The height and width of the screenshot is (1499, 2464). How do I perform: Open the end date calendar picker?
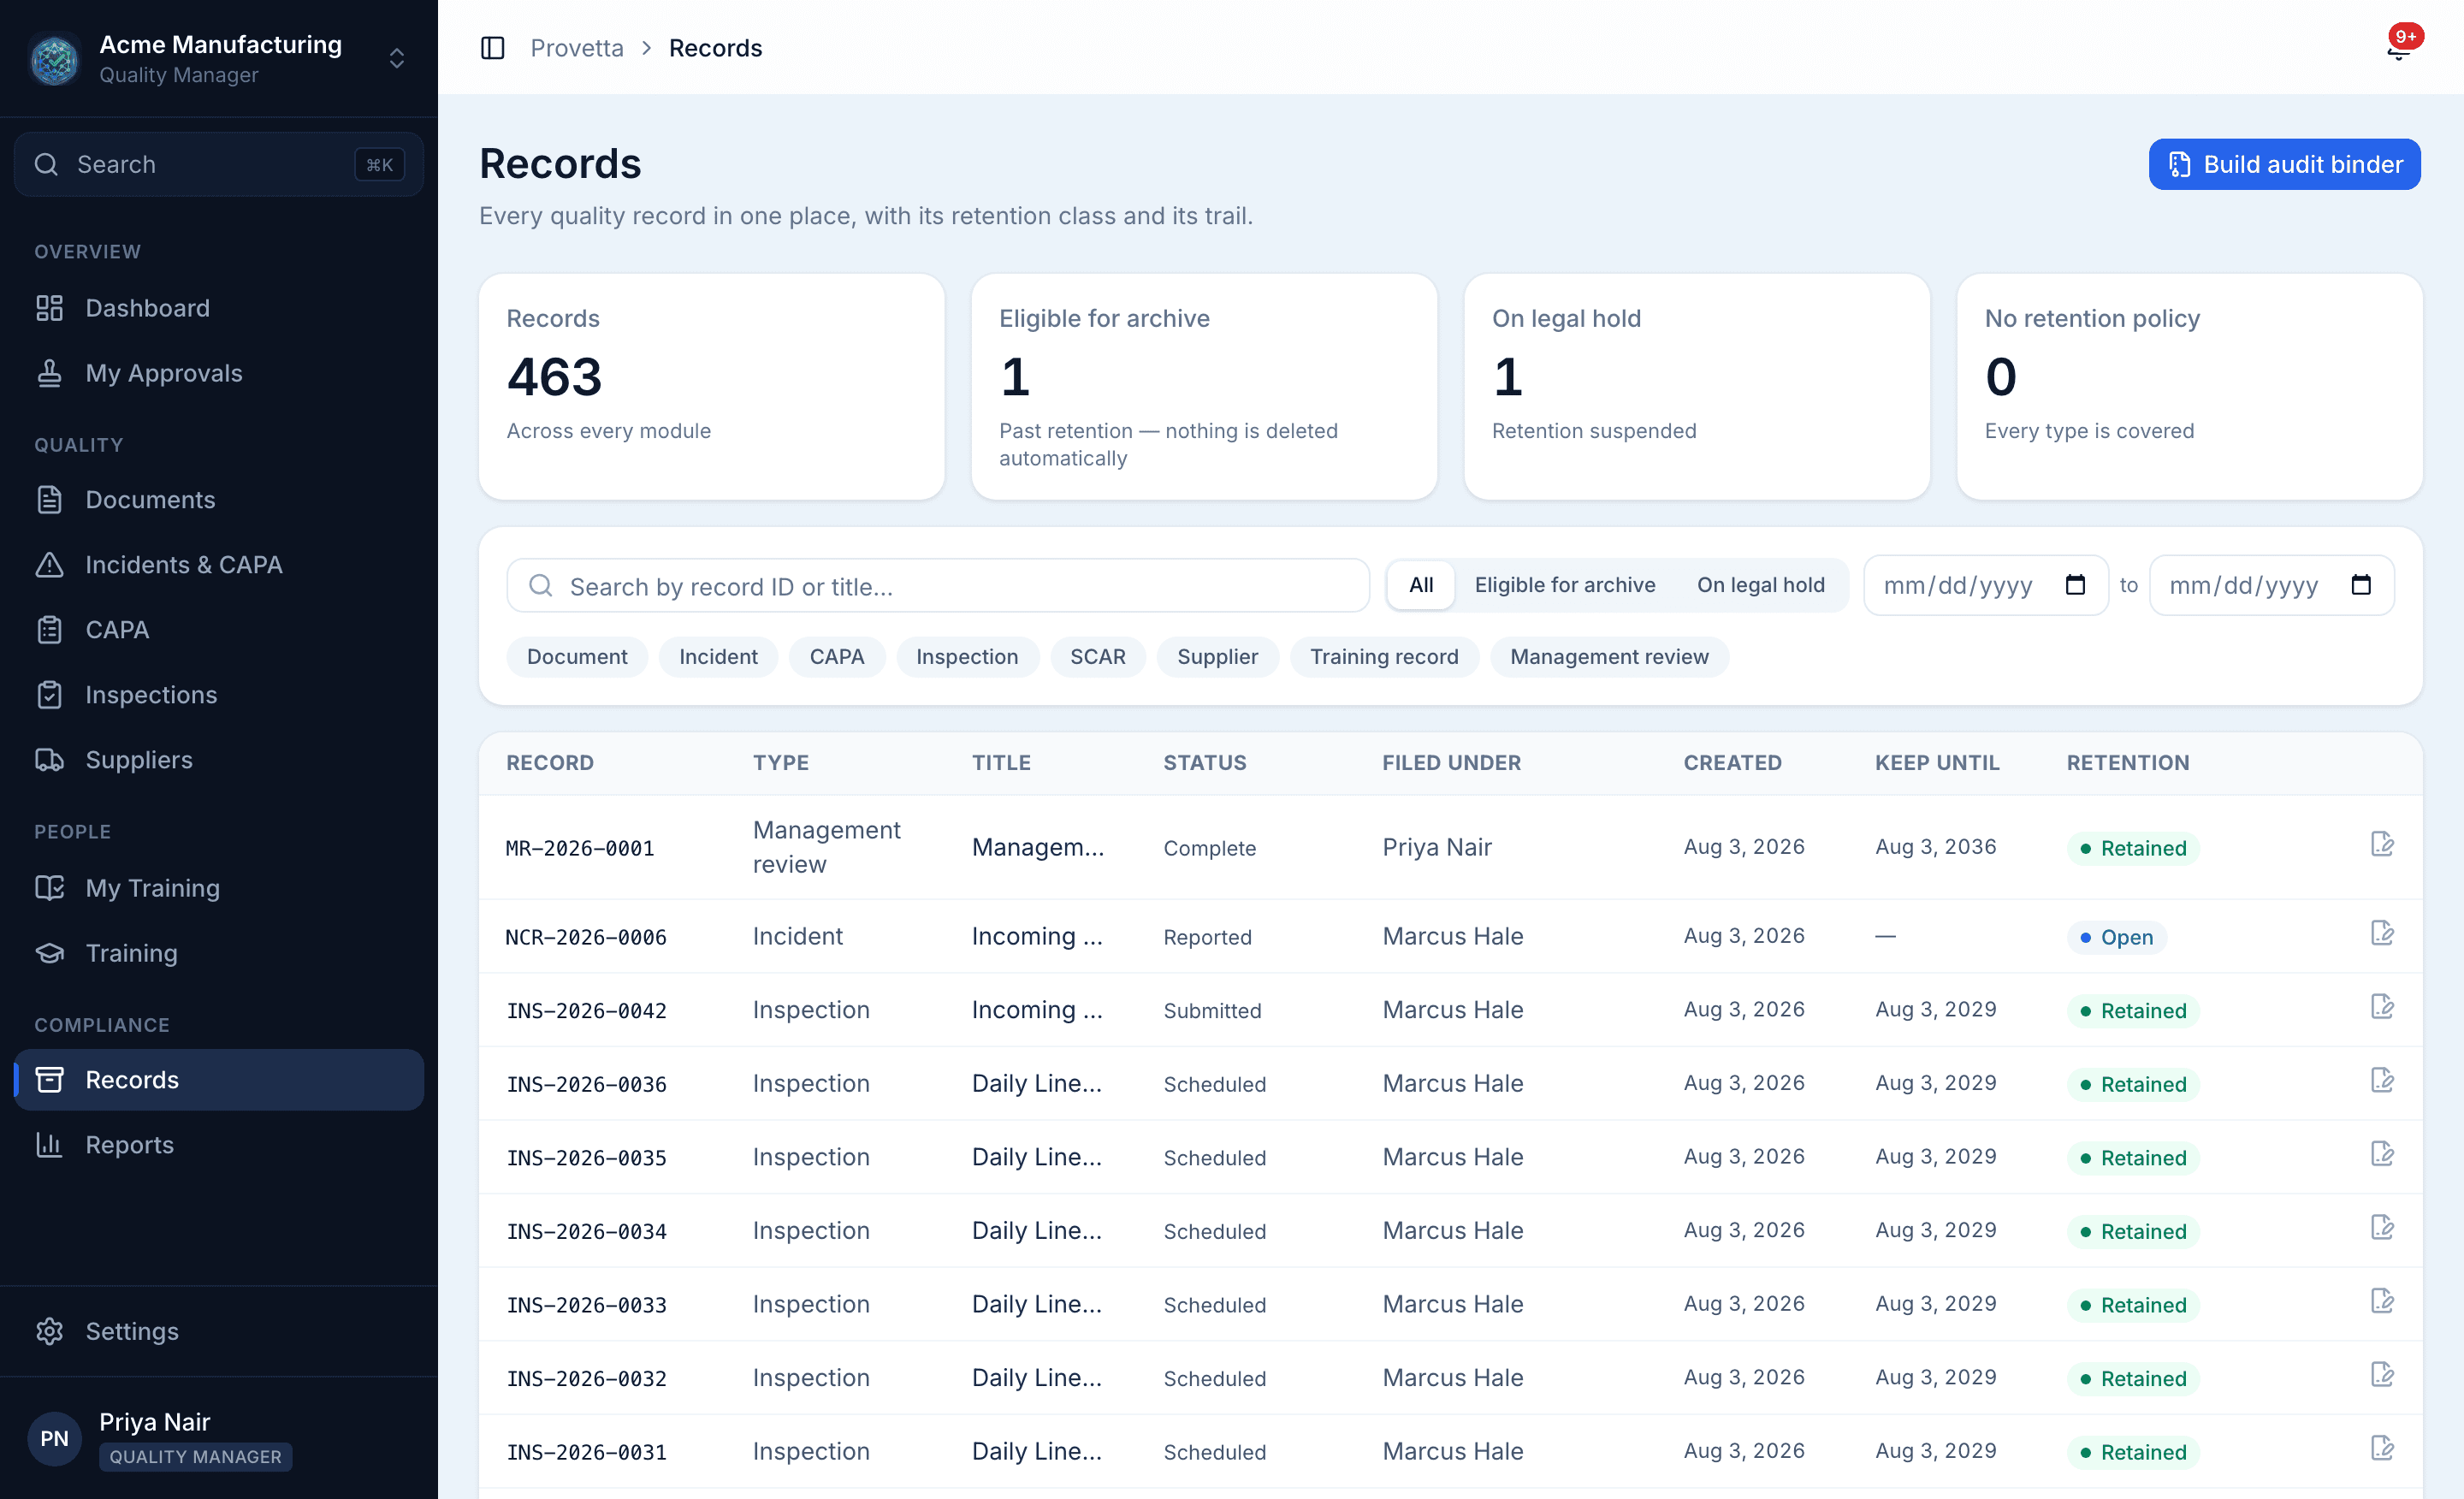point(2360,585)
